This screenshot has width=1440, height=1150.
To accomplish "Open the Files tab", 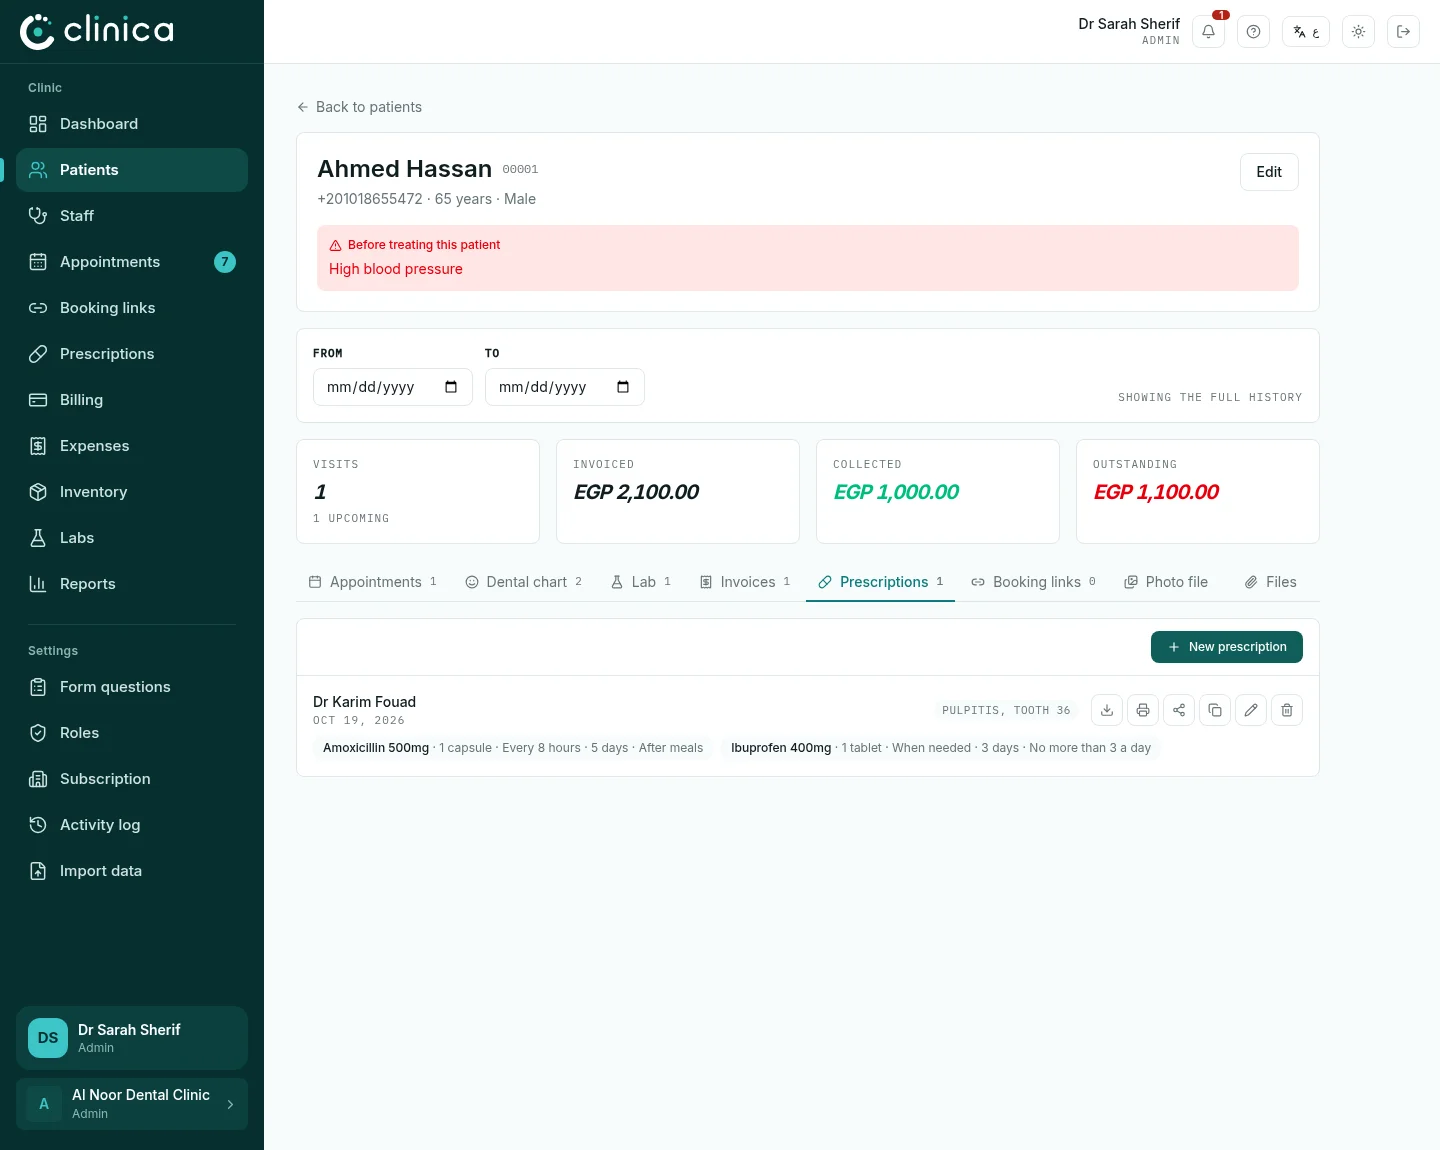I will click(x=1270, y=582).
